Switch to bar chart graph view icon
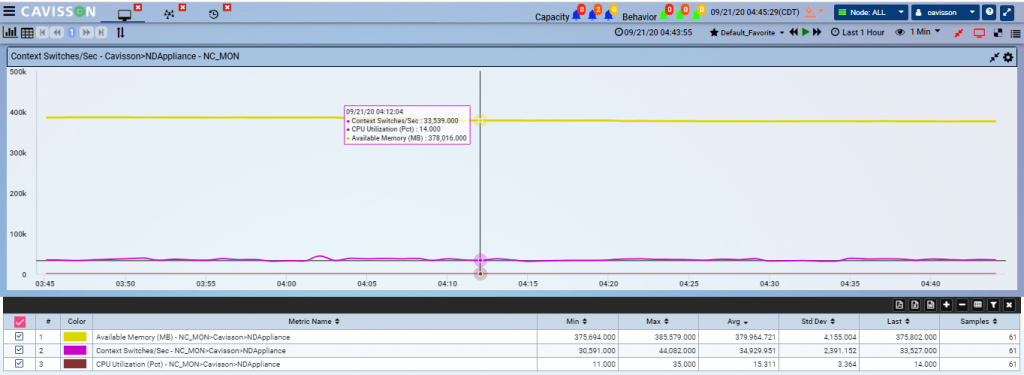The image size is (1024, 375). (x=10, y=32)
